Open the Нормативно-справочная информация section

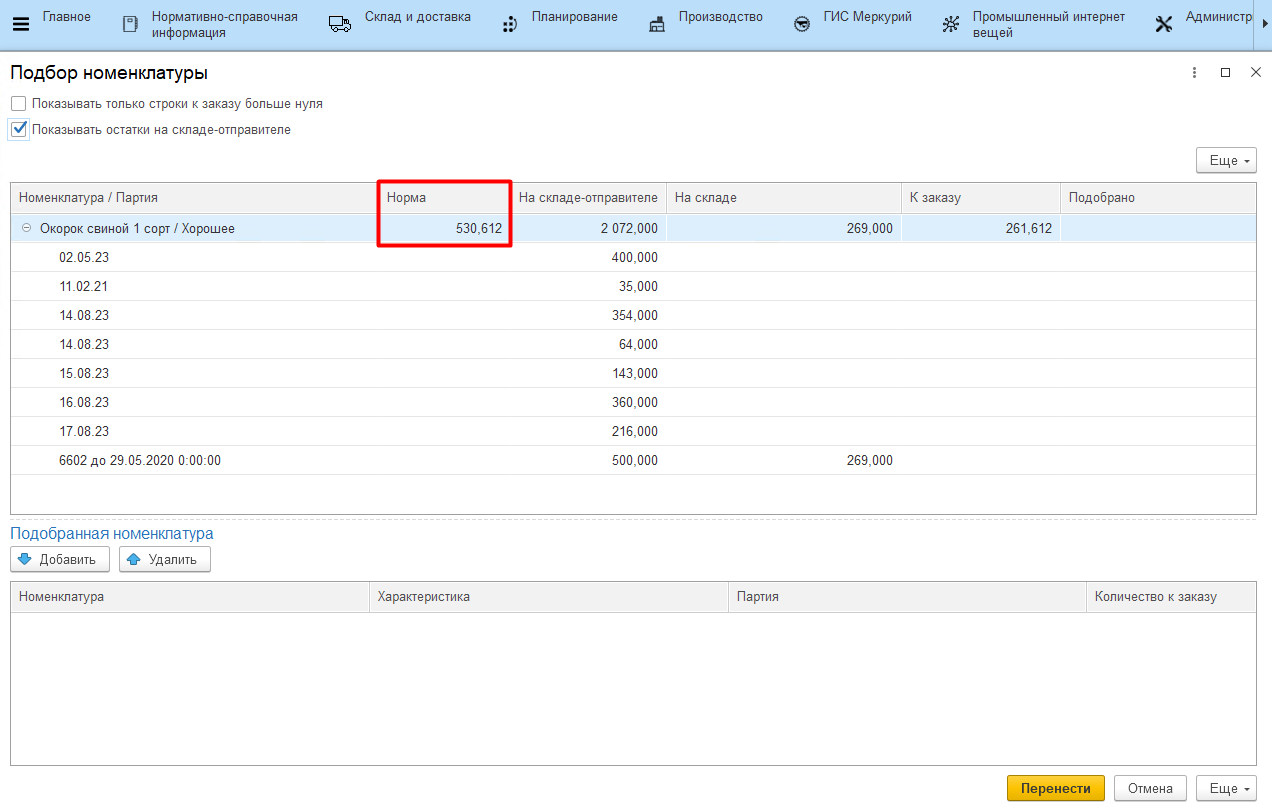coord(224,25)
